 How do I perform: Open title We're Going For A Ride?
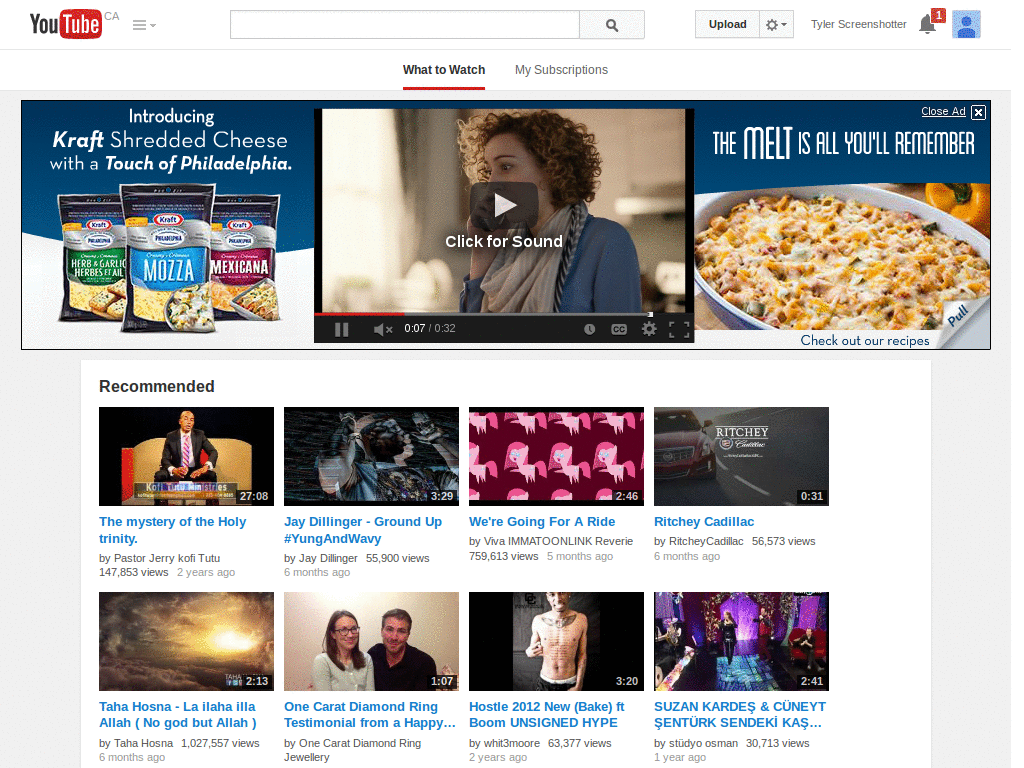coord(542,522)
